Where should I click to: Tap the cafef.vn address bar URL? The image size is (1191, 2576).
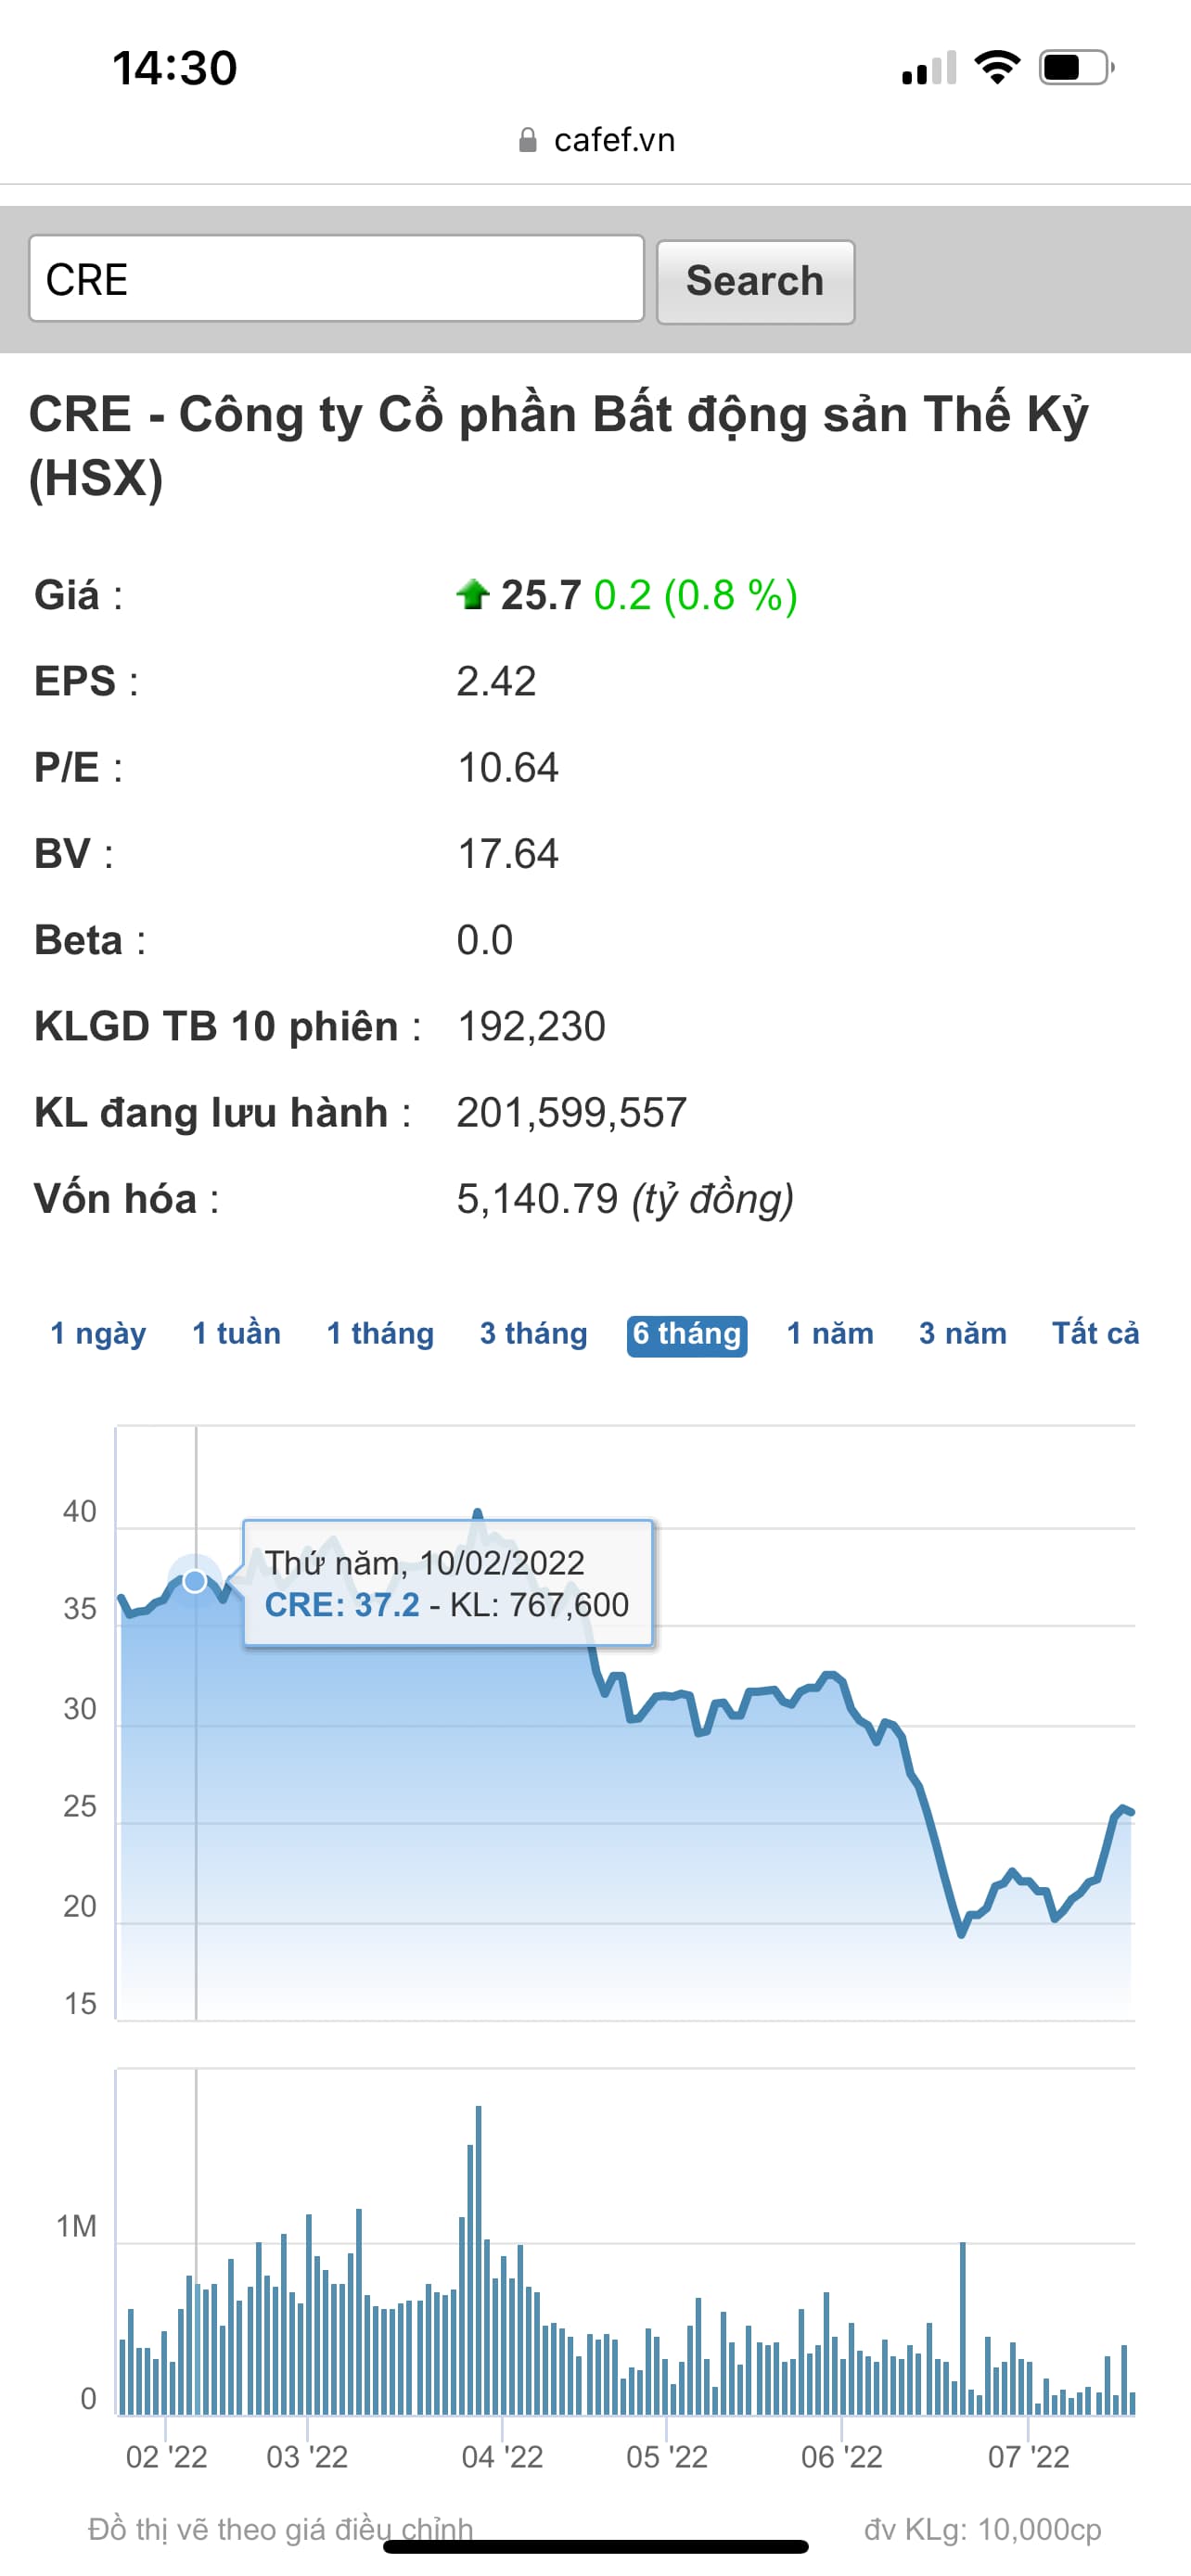point(614,141)
